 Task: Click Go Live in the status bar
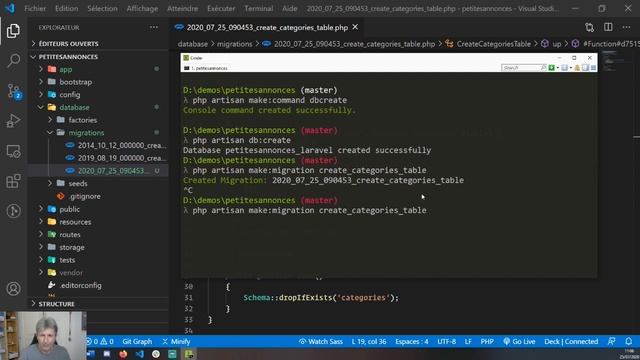[x=519, y=341]
